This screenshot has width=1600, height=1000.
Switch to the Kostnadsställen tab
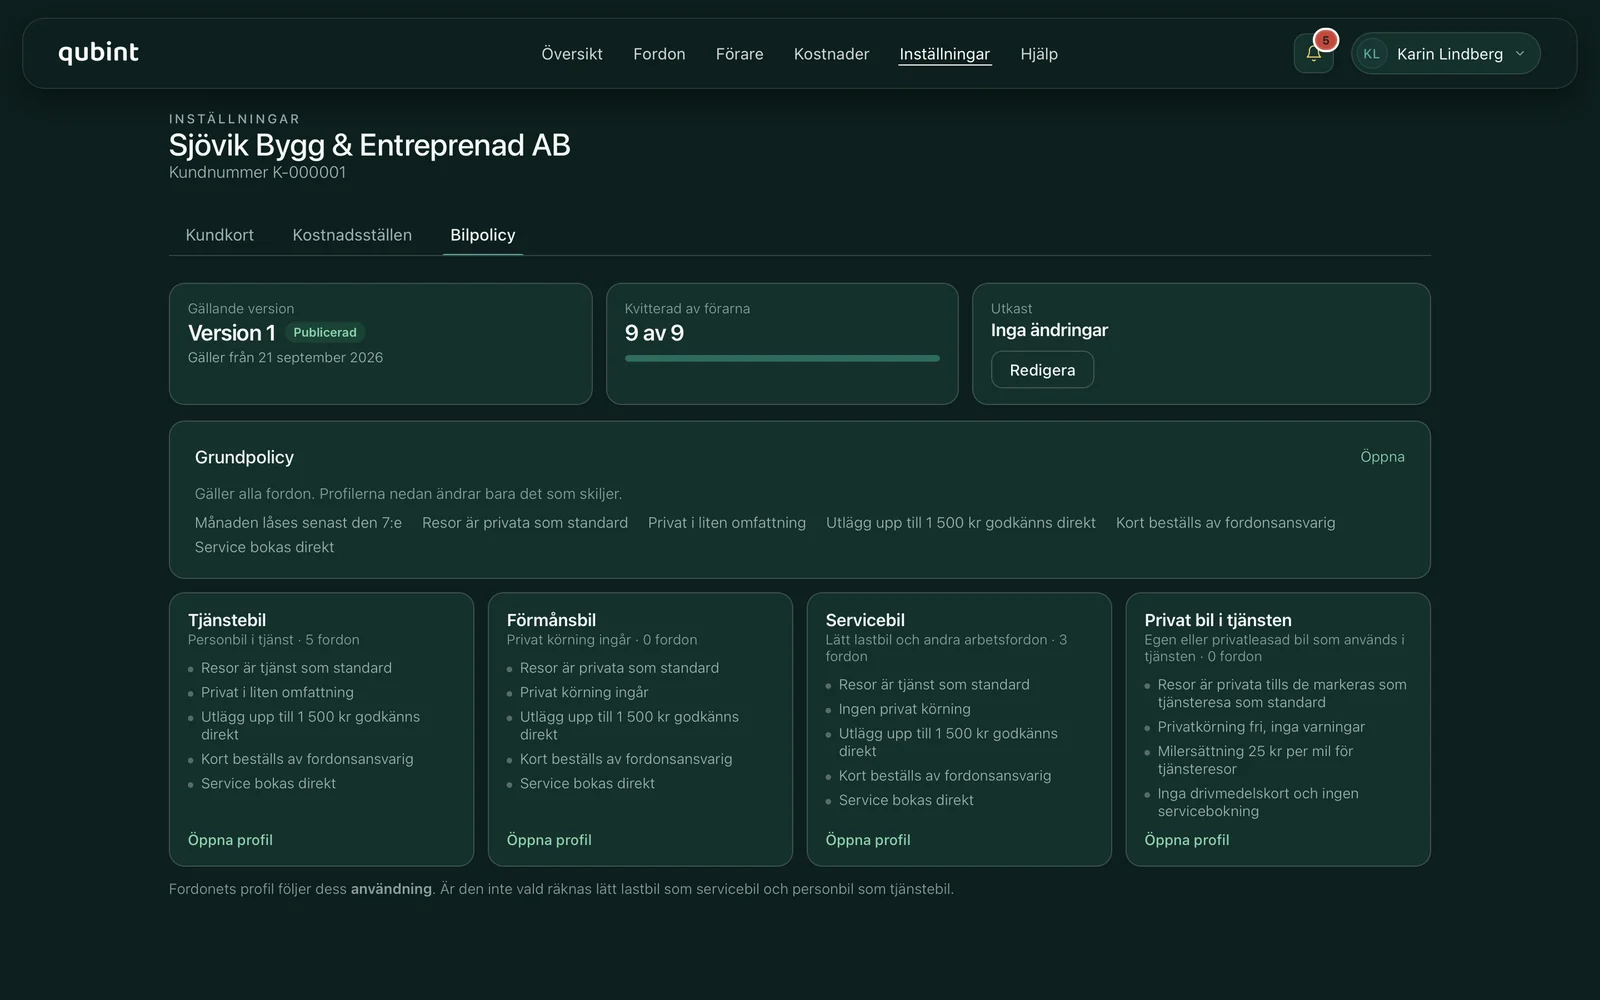click(x=352, y=235)
